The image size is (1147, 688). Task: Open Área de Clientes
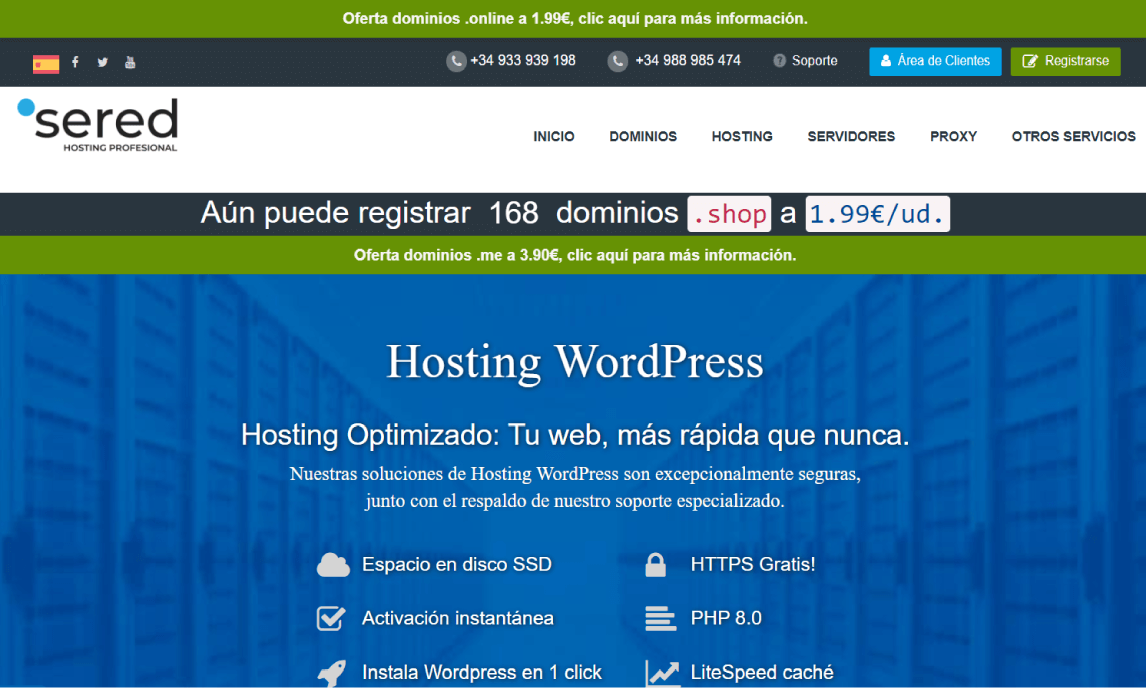tap(934, 61)
